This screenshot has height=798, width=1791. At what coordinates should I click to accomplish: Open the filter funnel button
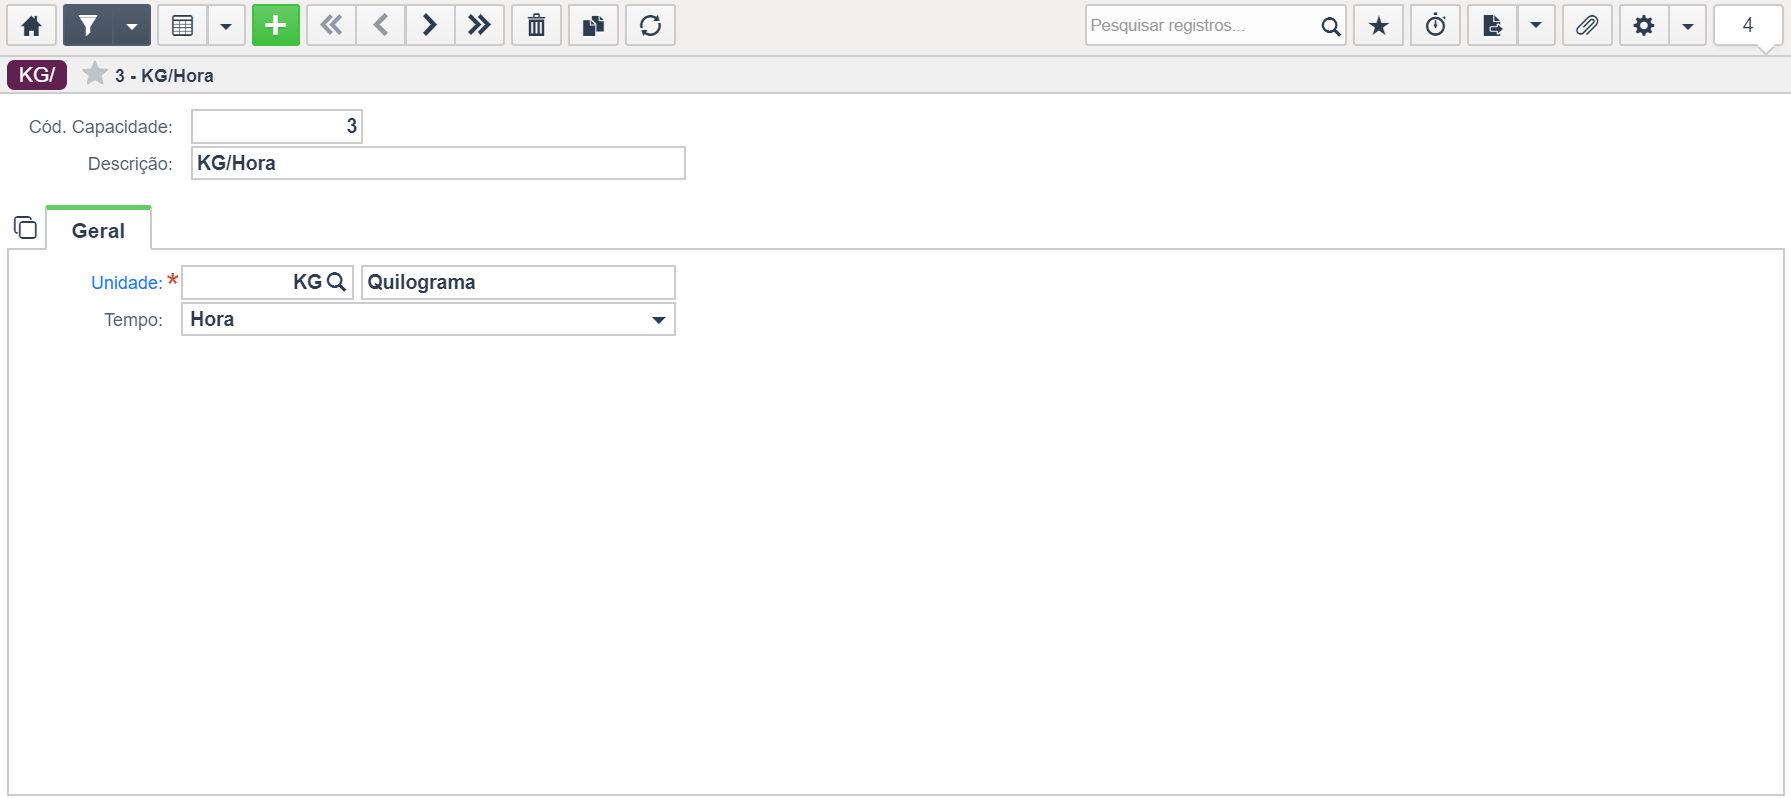point(88,26)
